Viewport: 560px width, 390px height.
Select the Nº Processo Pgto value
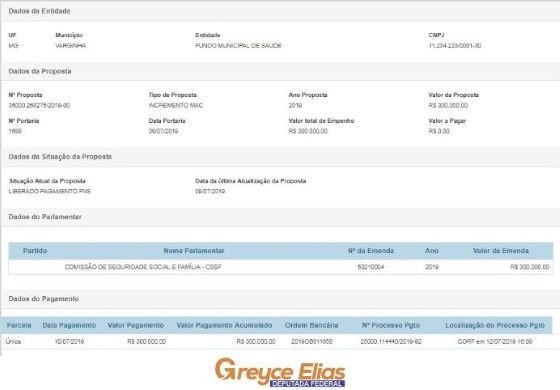point(391,341)
